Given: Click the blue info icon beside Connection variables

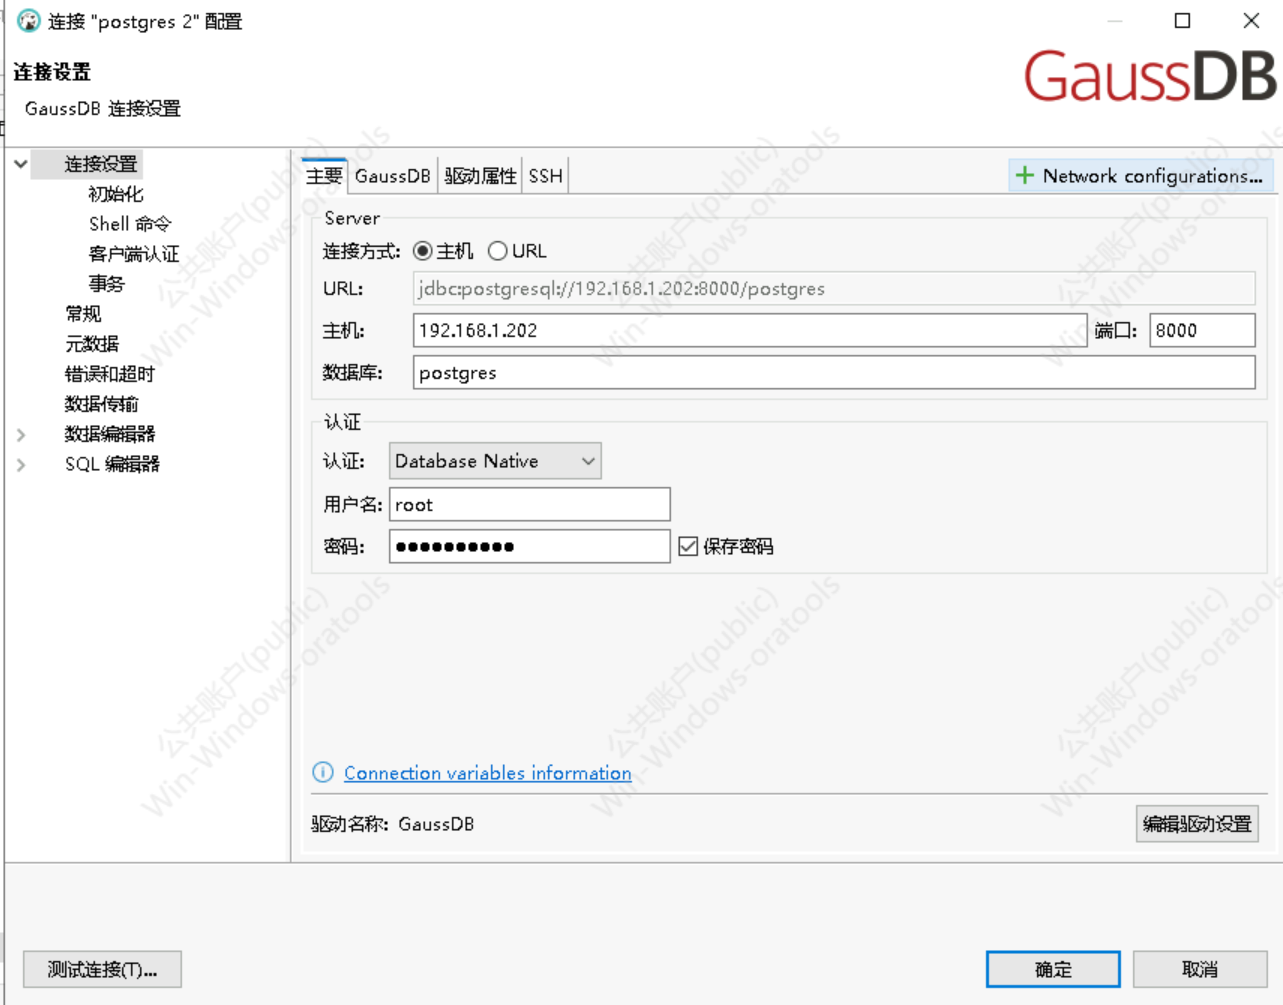Looking at the screenshot, I should pyautogui.click(x=323, y=772).
